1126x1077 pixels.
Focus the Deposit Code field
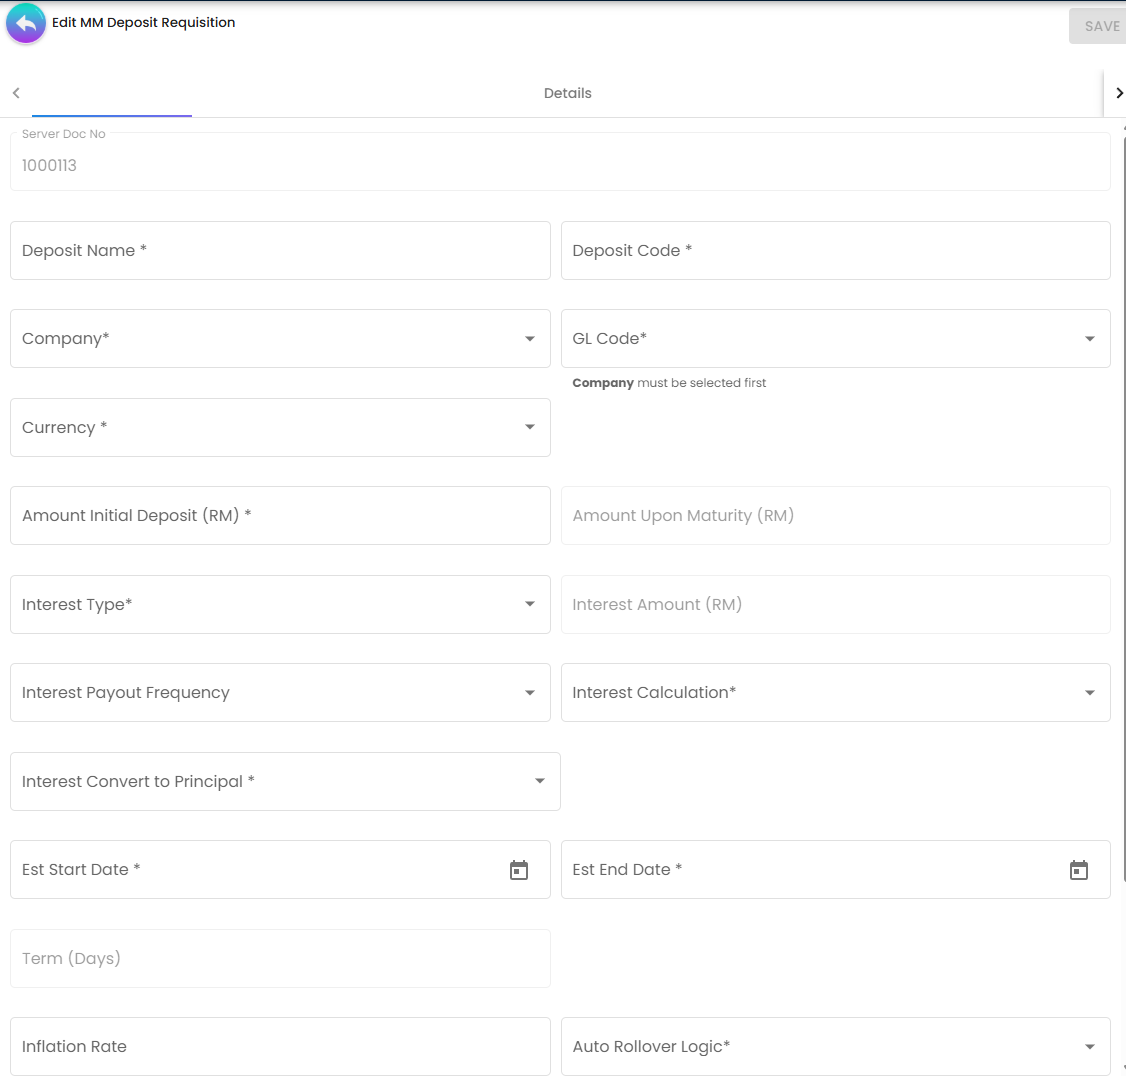click(x=835, y=251)
